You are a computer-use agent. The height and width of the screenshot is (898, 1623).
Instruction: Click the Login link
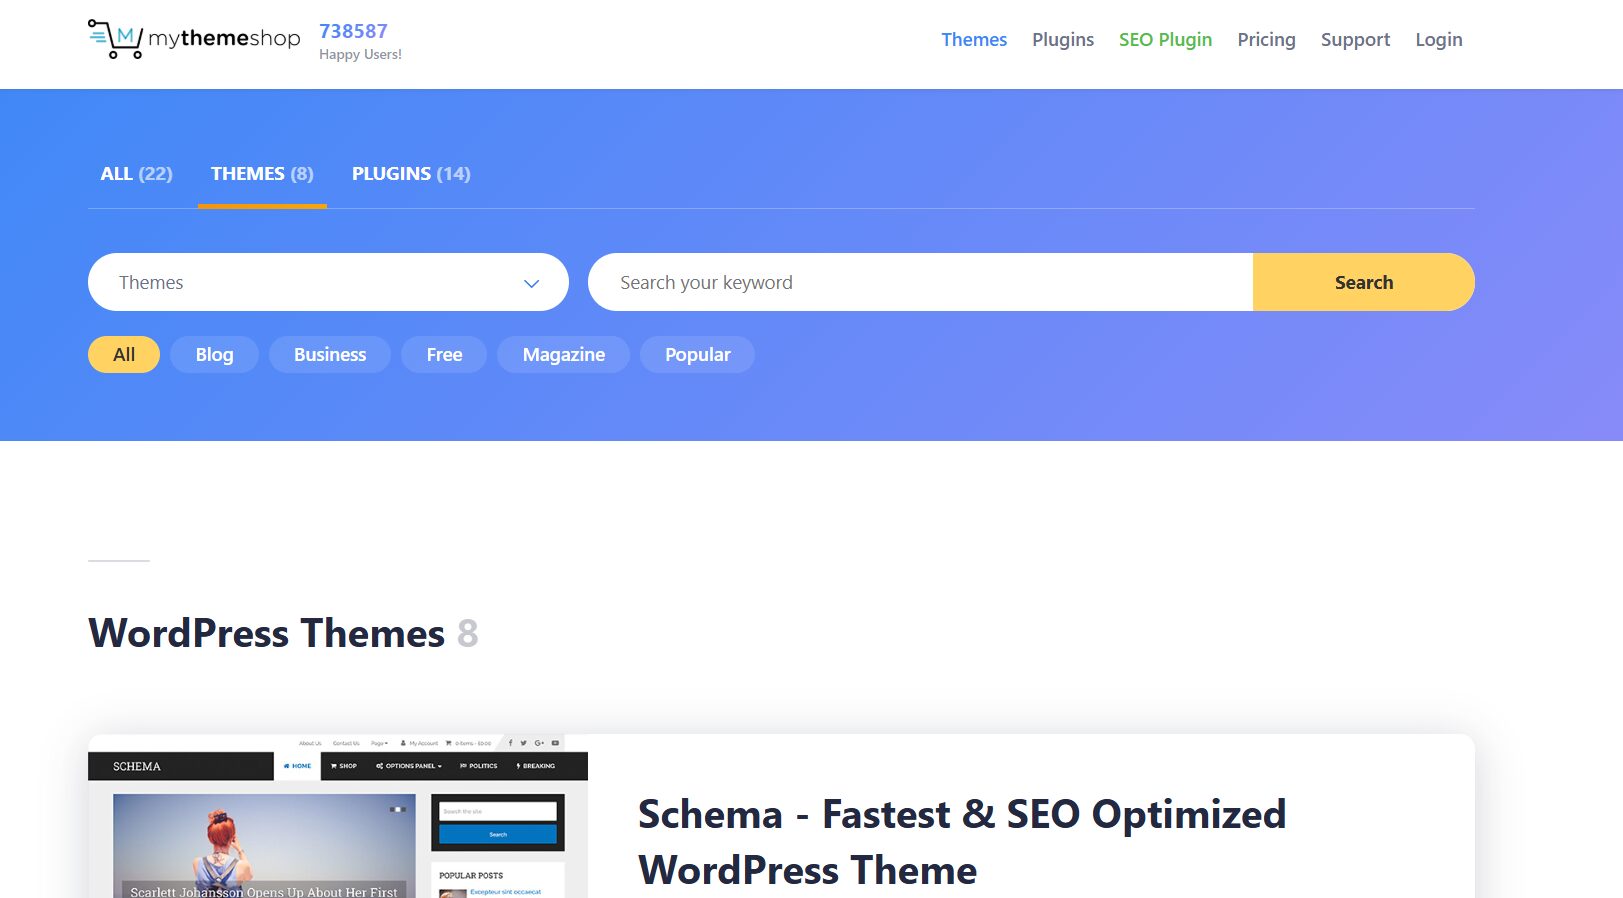pyautogui.click(x=1438, y=40)
